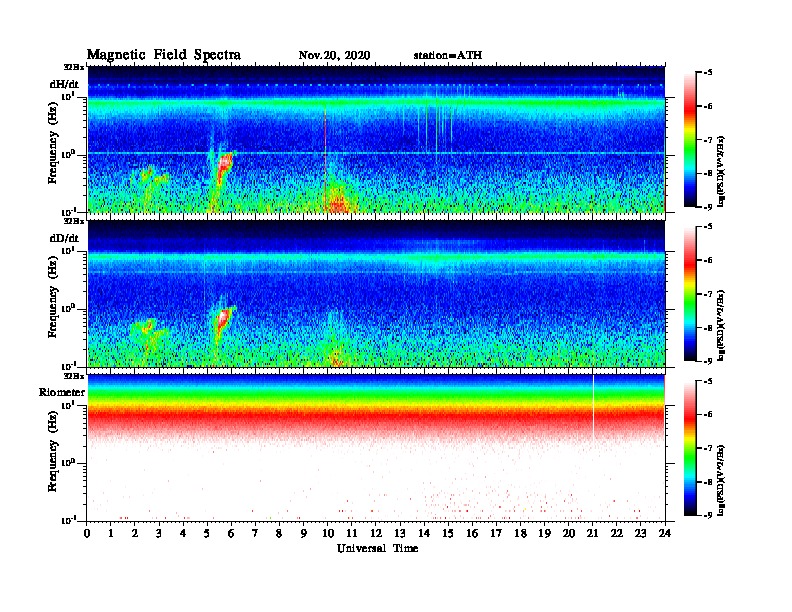Click the "Magnetic Field Spectra" plot title
This screenshot has height=612, width=792.
164,55
